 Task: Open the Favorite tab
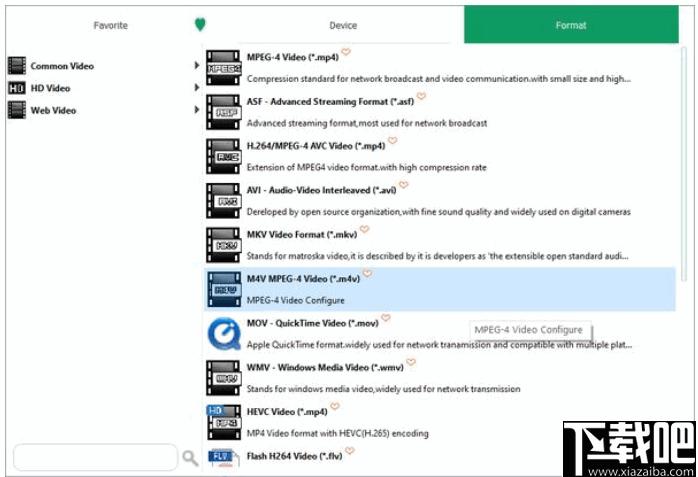[x=110, y=25]
